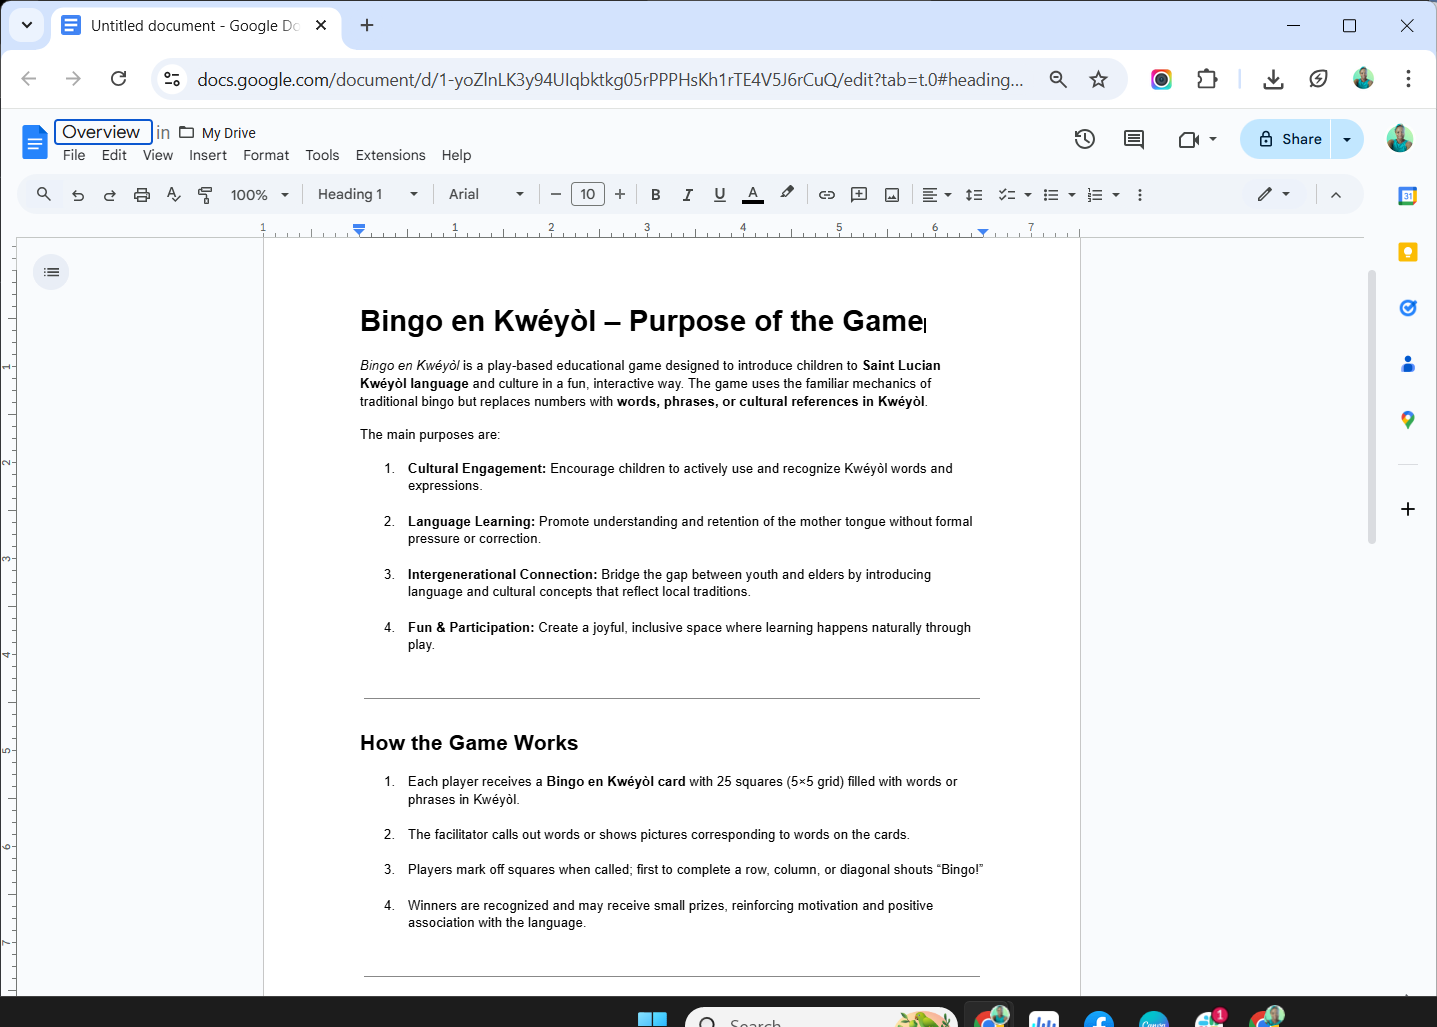Open Google Calendar side panel
Screen dimensions: 1437x1027
coord(1408,196)
